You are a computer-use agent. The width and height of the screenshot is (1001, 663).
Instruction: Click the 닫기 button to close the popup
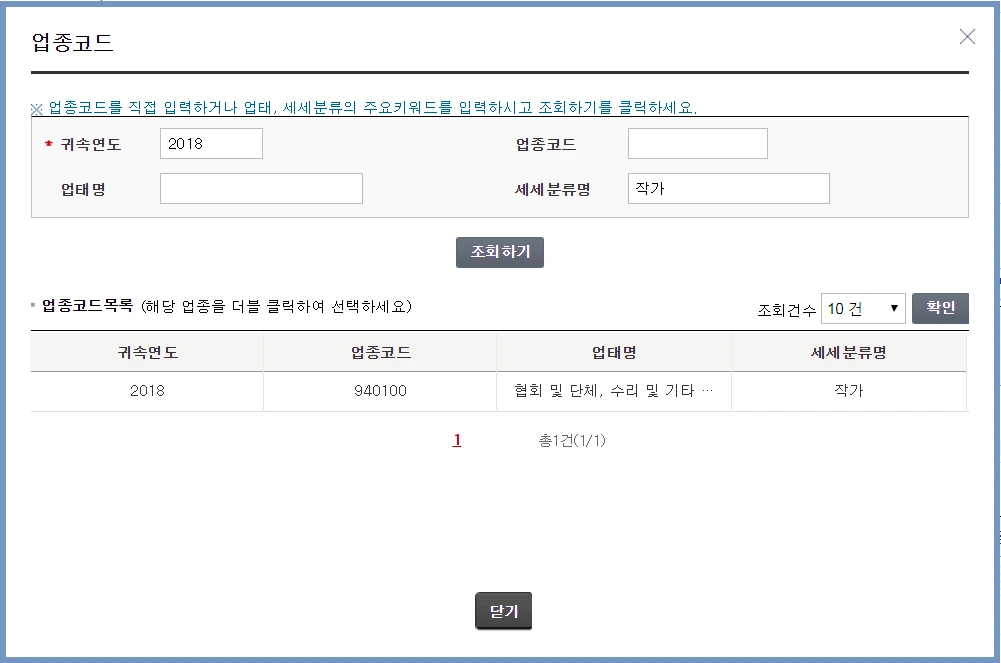pyautogui.click(x=503, y=610)
